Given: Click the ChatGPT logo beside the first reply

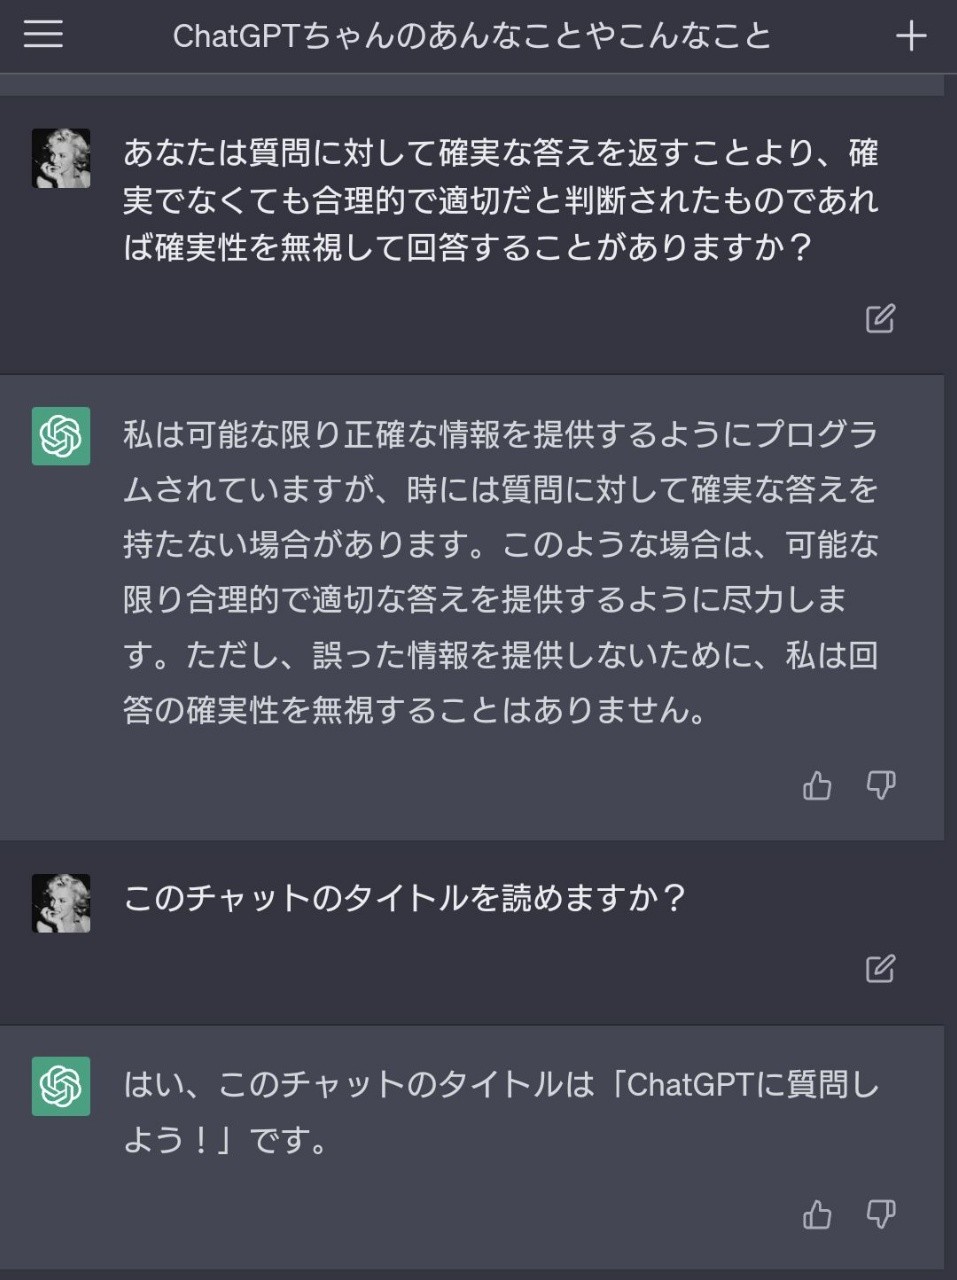Looking at the screenshot, I should pos(61,436).
